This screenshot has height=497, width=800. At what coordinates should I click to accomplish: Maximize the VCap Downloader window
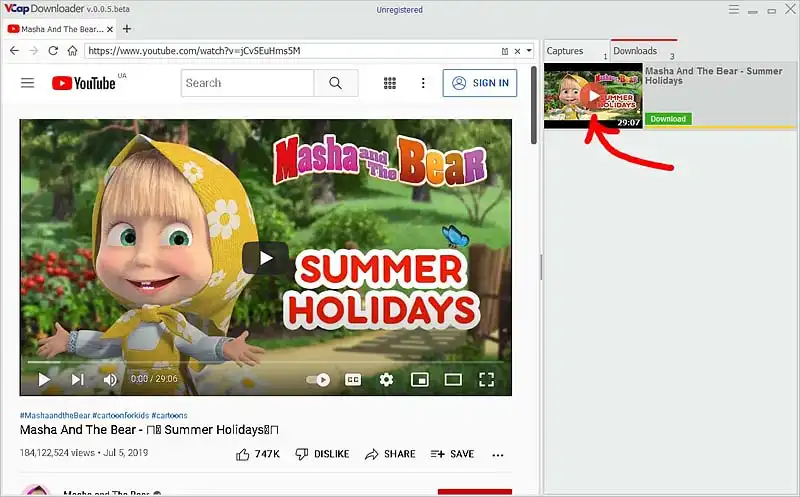tap(771, 11)
